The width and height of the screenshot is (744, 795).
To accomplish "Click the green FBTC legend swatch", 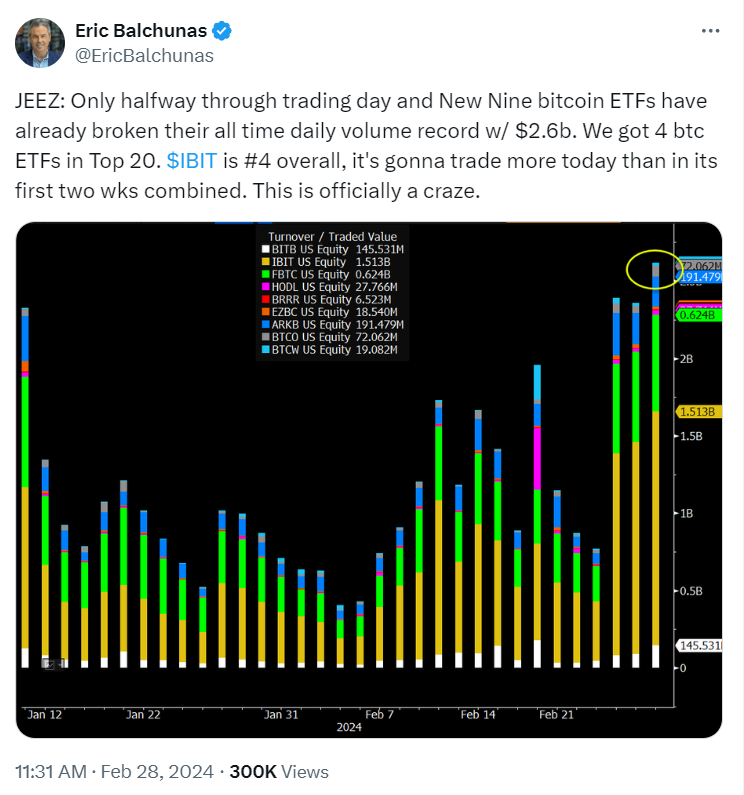I will point(265,274).
